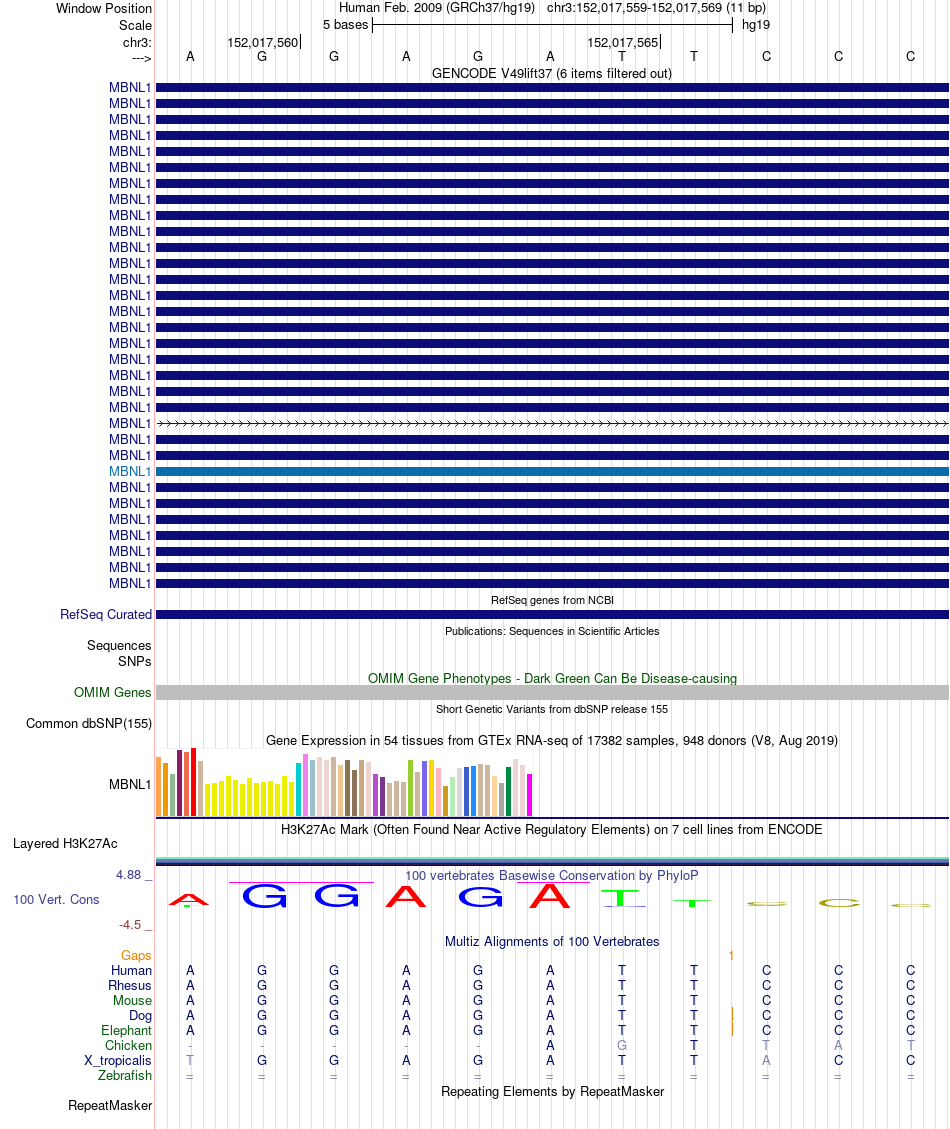This screenshot has height=1129, width=950.
Task: Click RefSeq genes from NCBI title
Action: [552, 600]
